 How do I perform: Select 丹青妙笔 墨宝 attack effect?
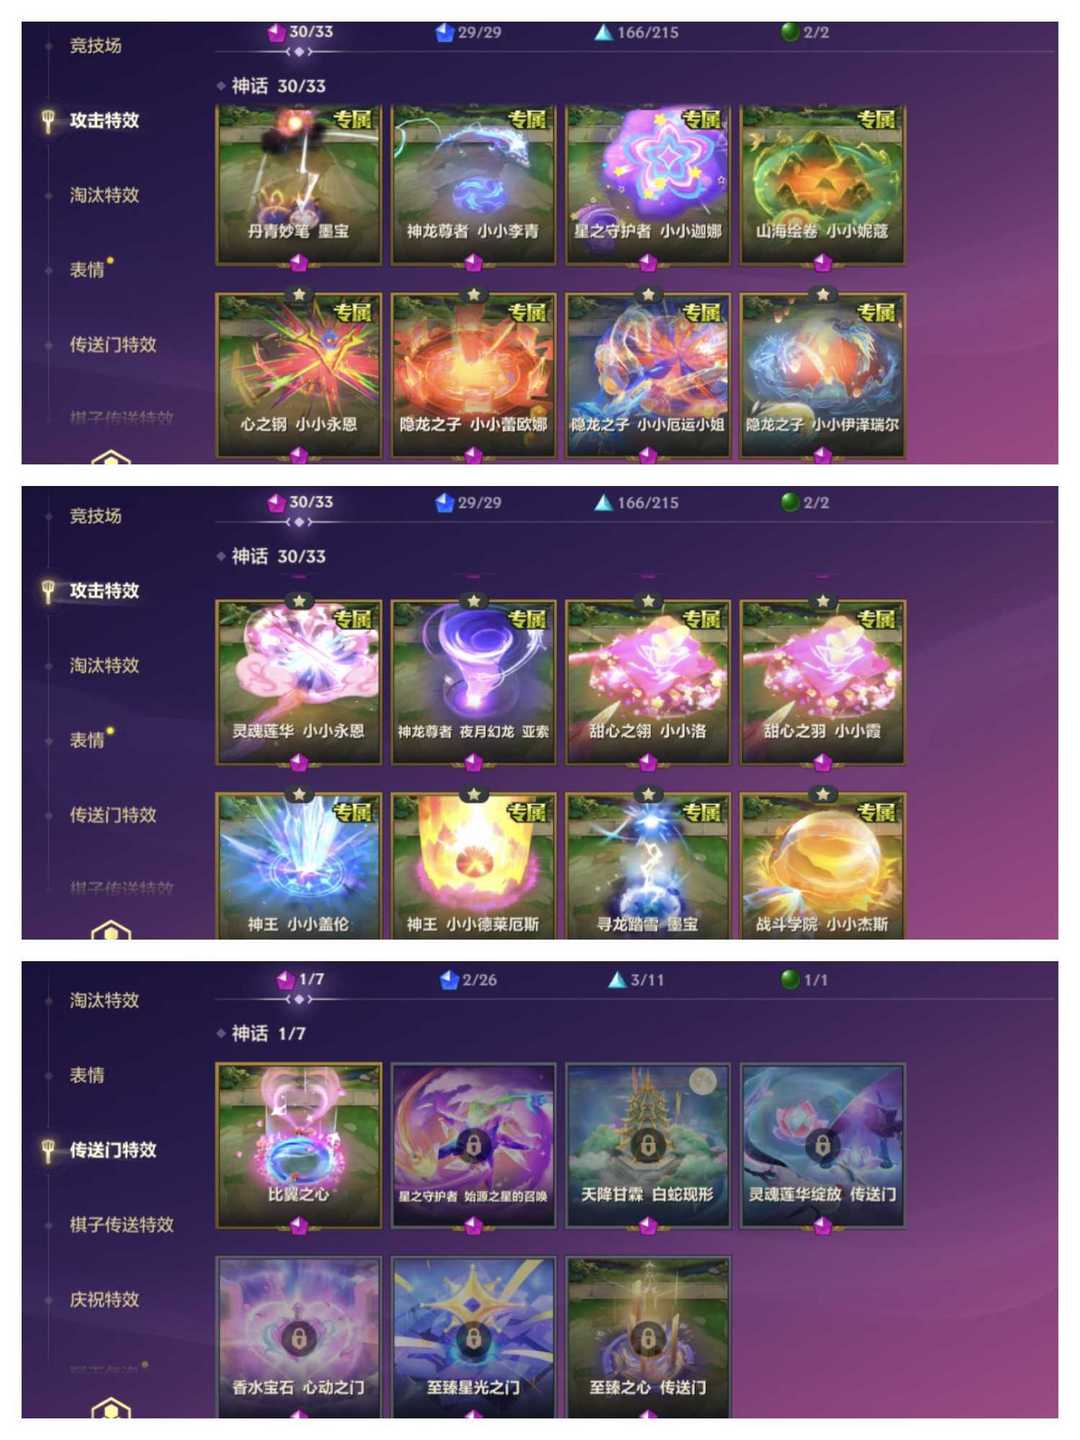coord(299,185)
